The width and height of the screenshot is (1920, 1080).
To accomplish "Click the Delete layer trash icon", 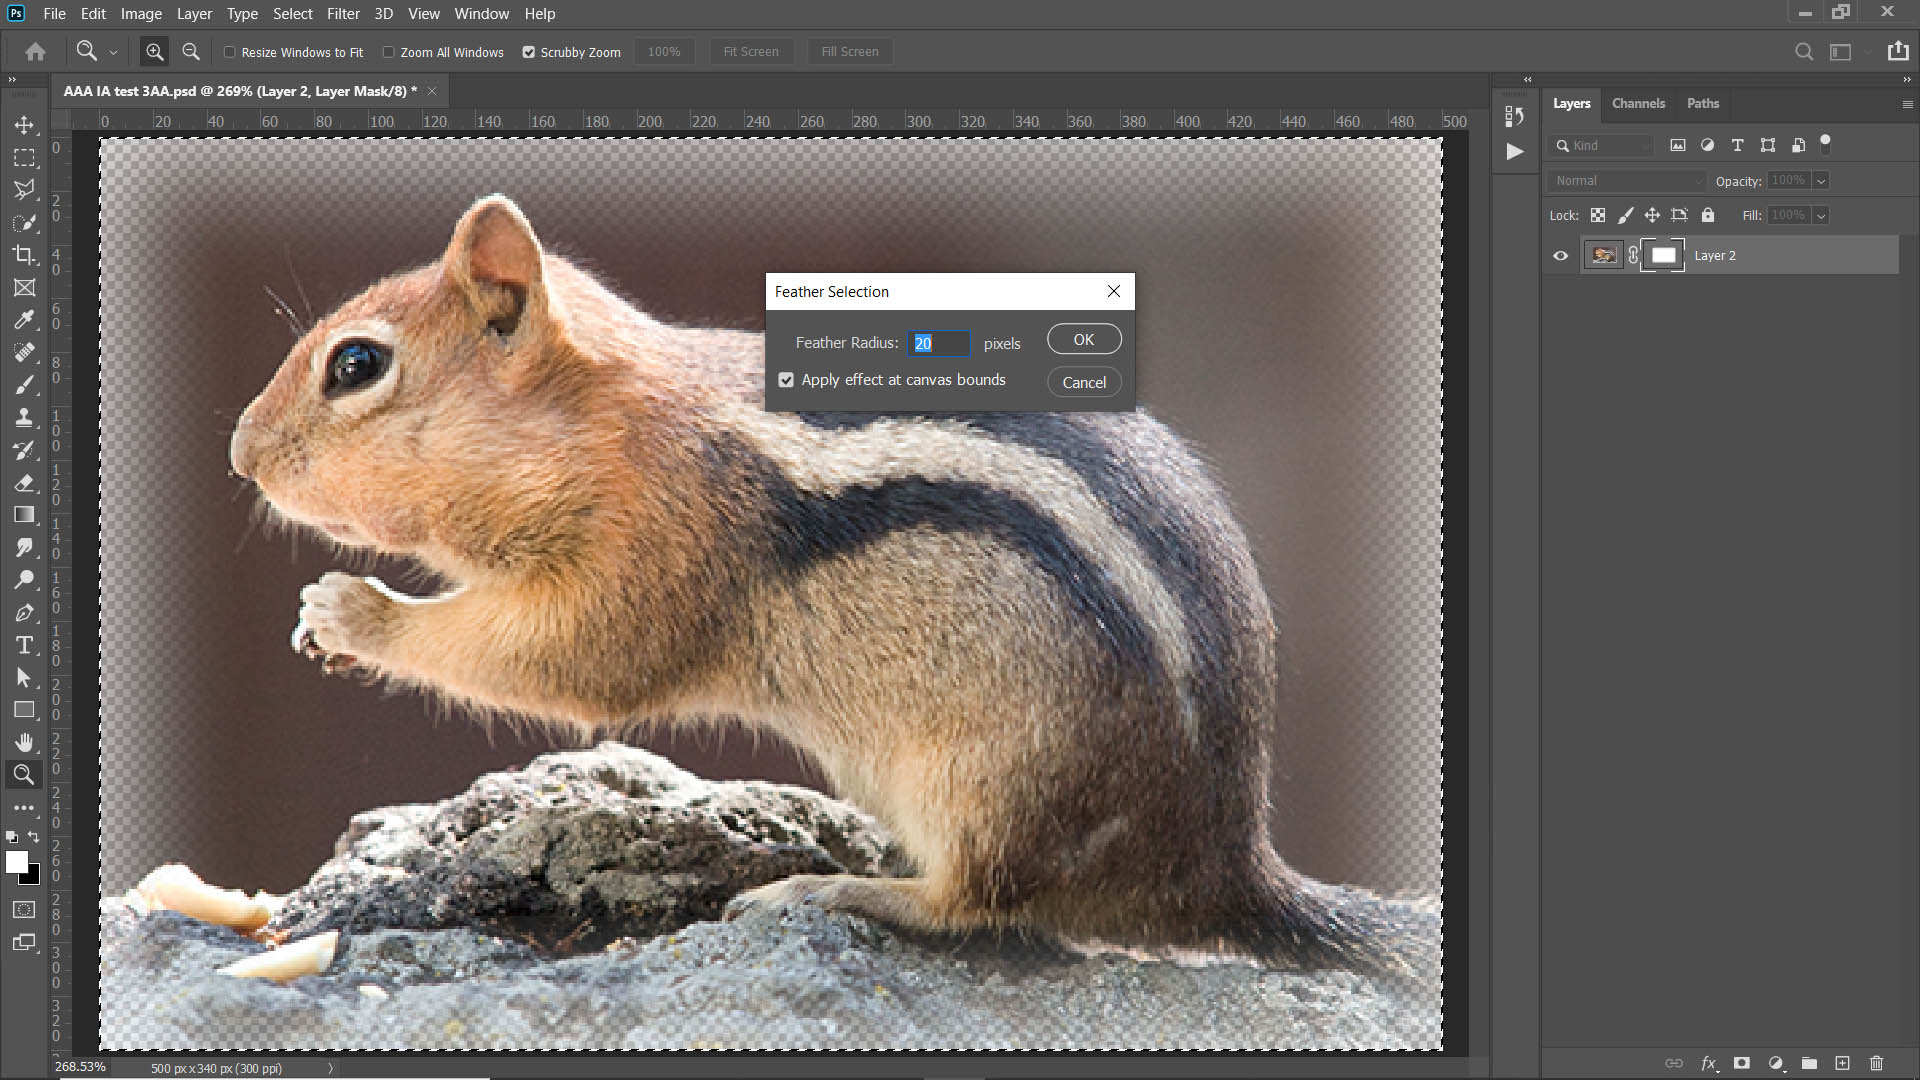I will 1876,1063.
